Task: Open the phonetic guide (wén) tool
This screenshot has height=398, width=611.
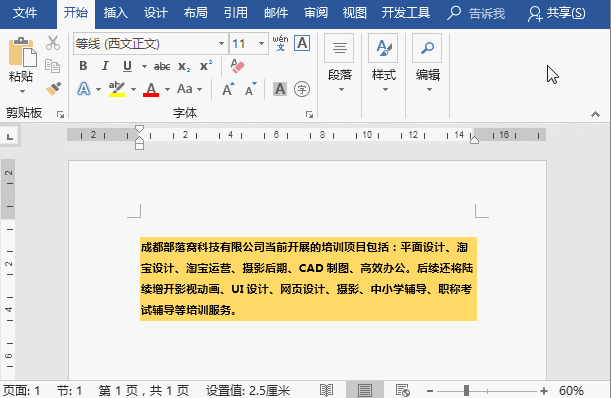Action: click(x=280, y=43)
